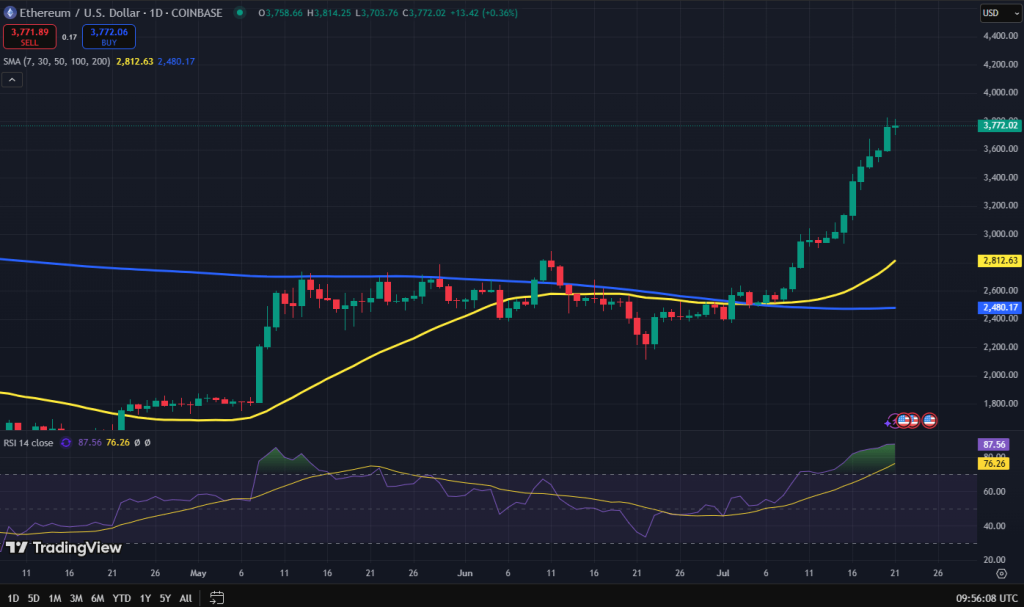The width and height of the screenshot is (1024, 607).
Task: Select the 5Y time range
Action: [165, 598]
